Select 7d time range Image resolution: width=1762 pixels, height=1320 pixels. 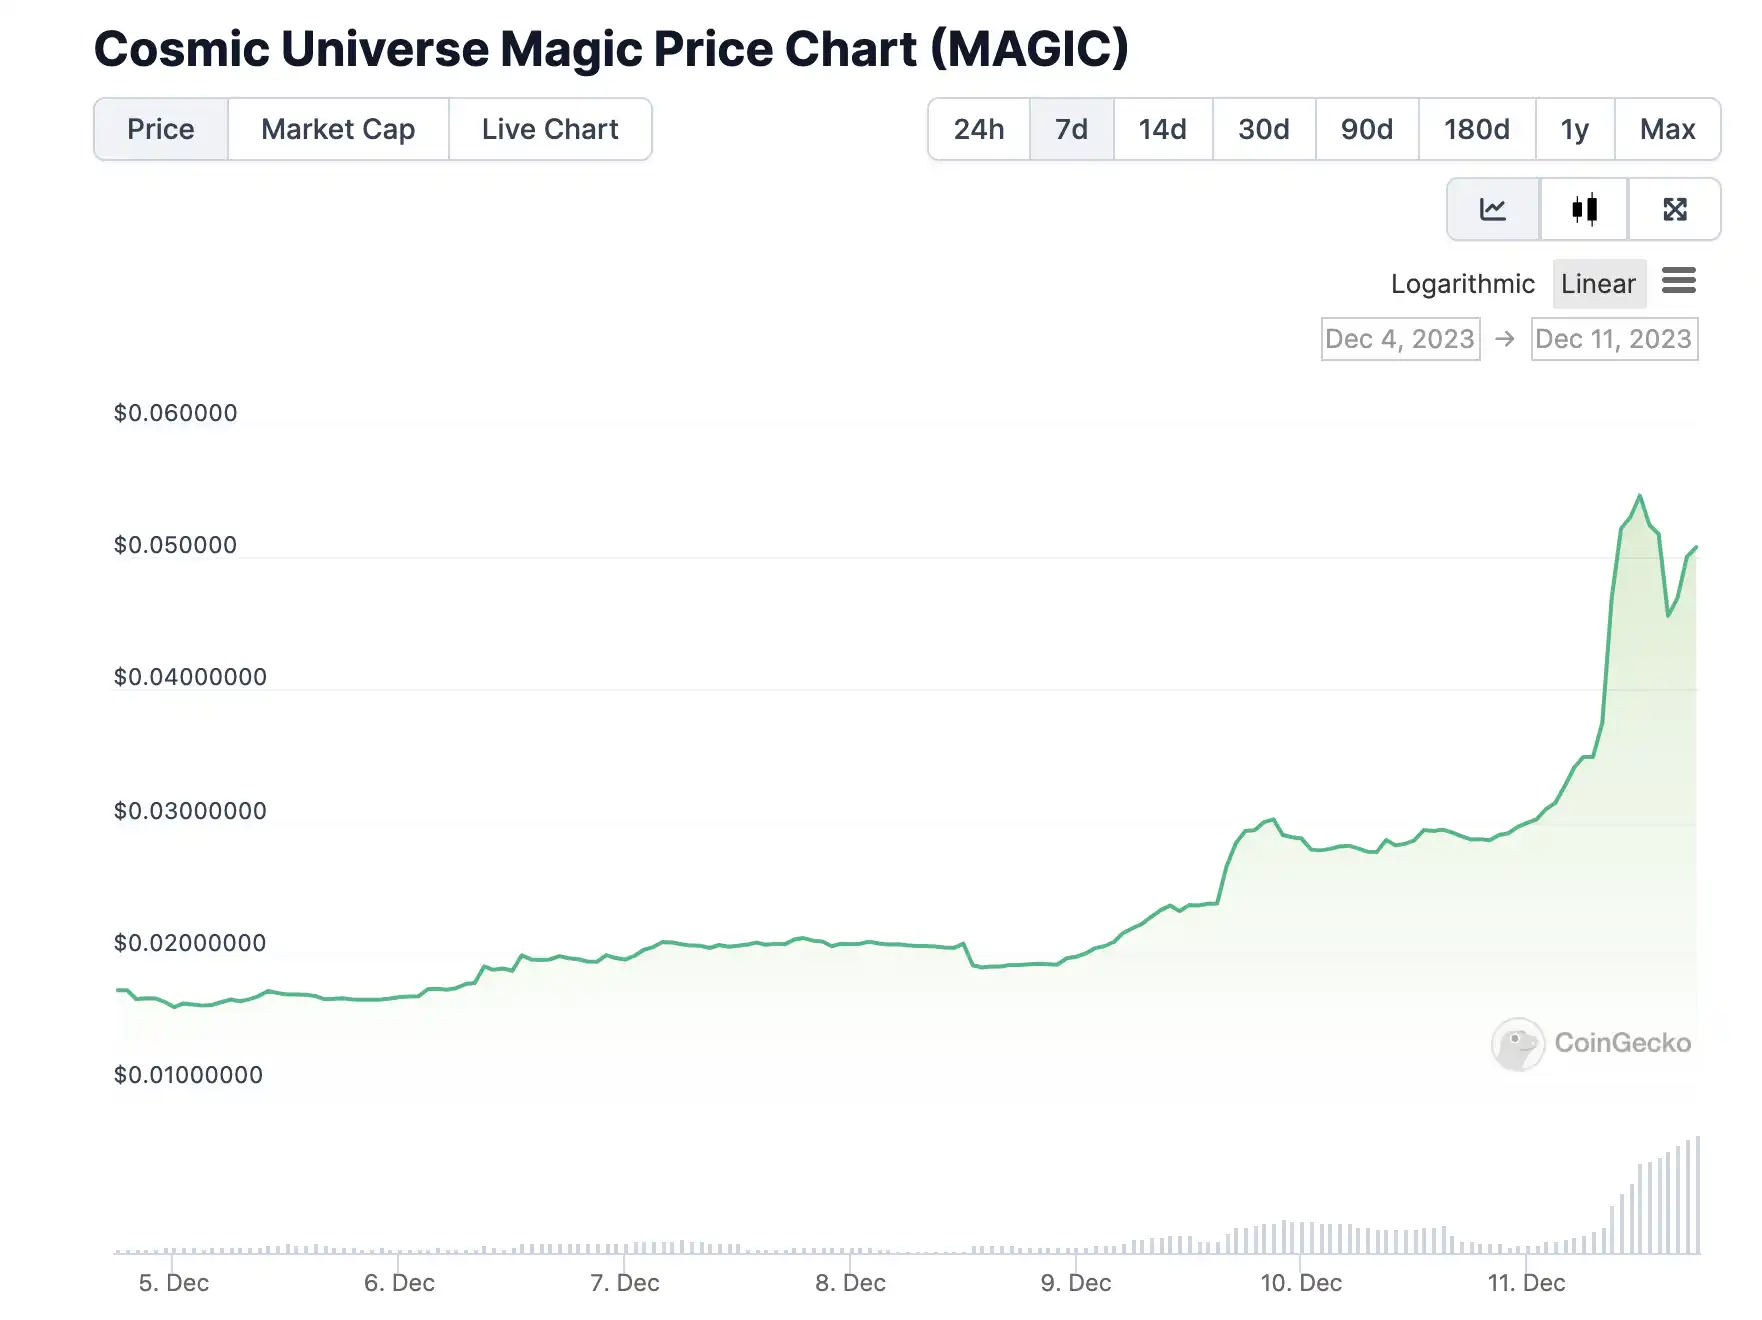1071,129
